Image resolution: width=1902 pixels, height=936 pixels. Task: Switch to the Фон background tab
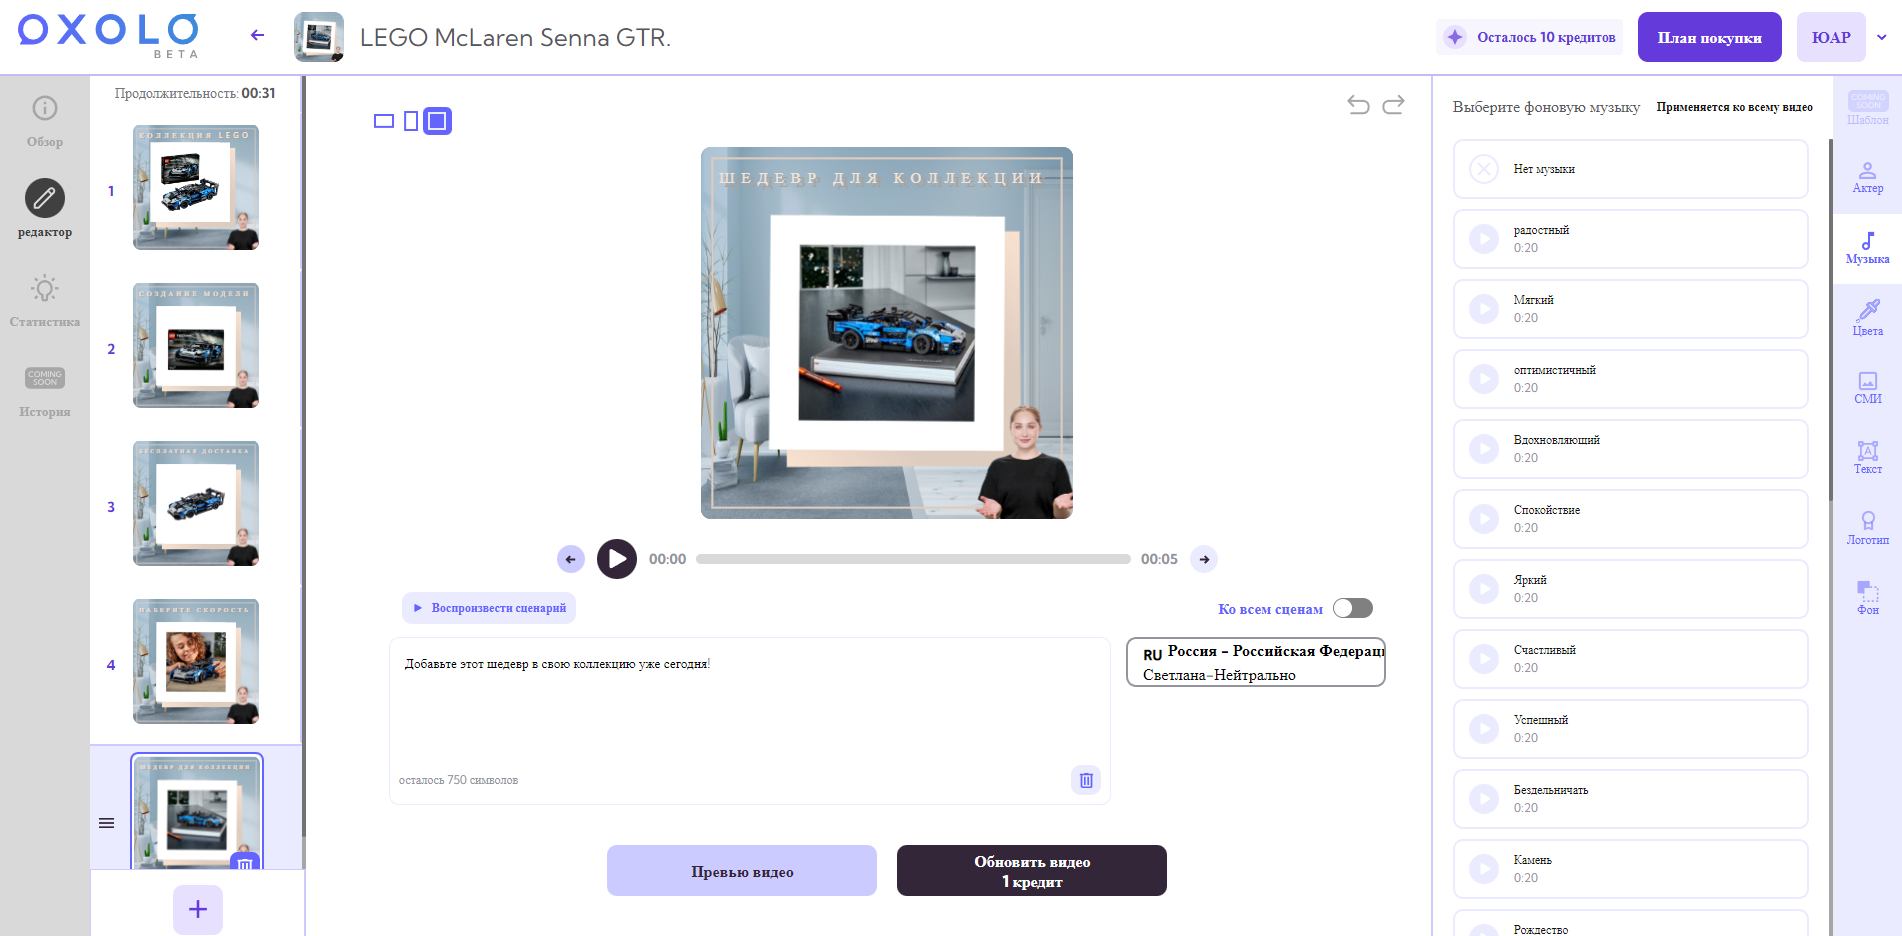[x=1867, y=598]
